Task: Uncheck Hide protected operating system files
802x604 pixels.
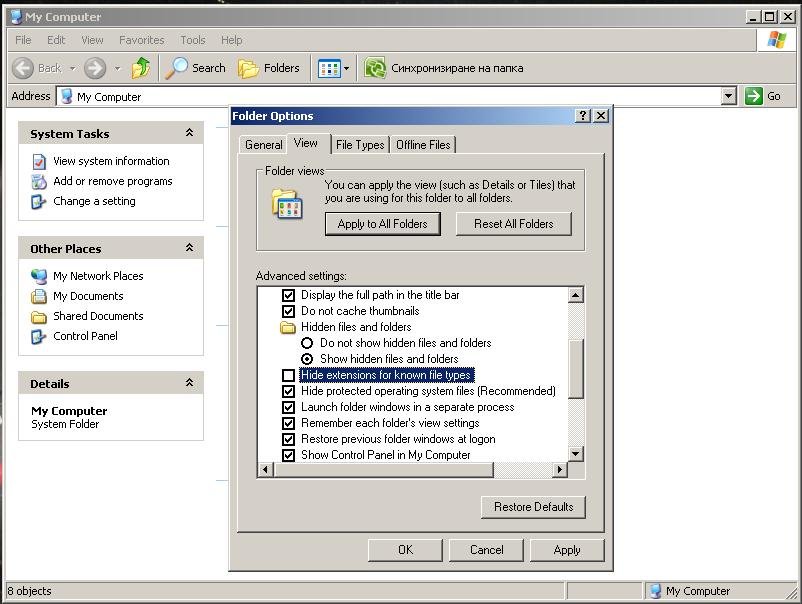Action: [x=288, y=391]
